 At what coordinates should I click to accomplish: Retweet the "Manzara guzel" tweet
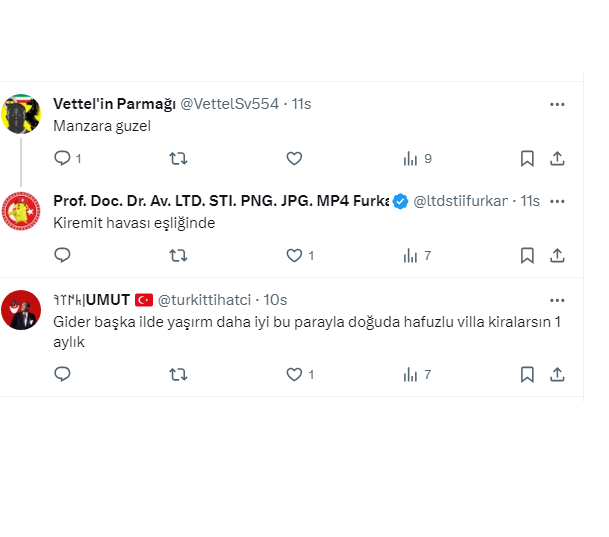tap(178, 158)
